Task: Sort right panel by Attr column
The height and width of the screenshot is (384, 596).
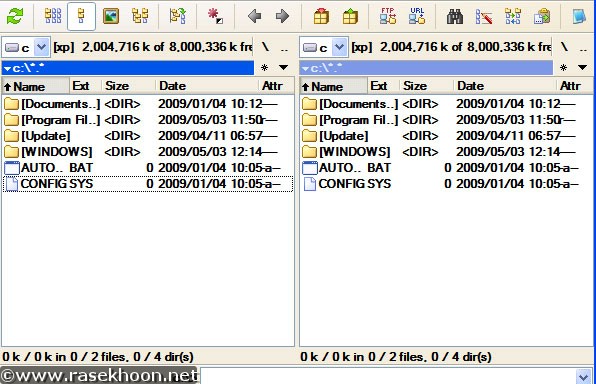Action: point(574,86)
